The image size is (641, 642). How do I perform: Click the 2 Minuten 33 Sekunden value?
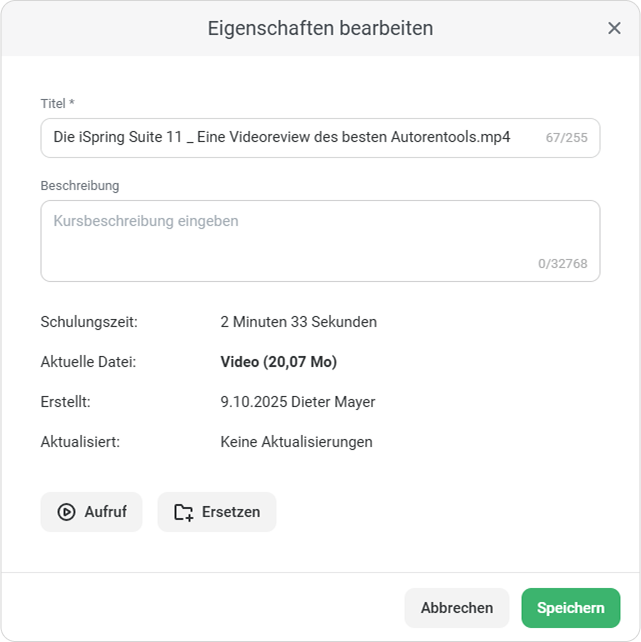[298, 322]
